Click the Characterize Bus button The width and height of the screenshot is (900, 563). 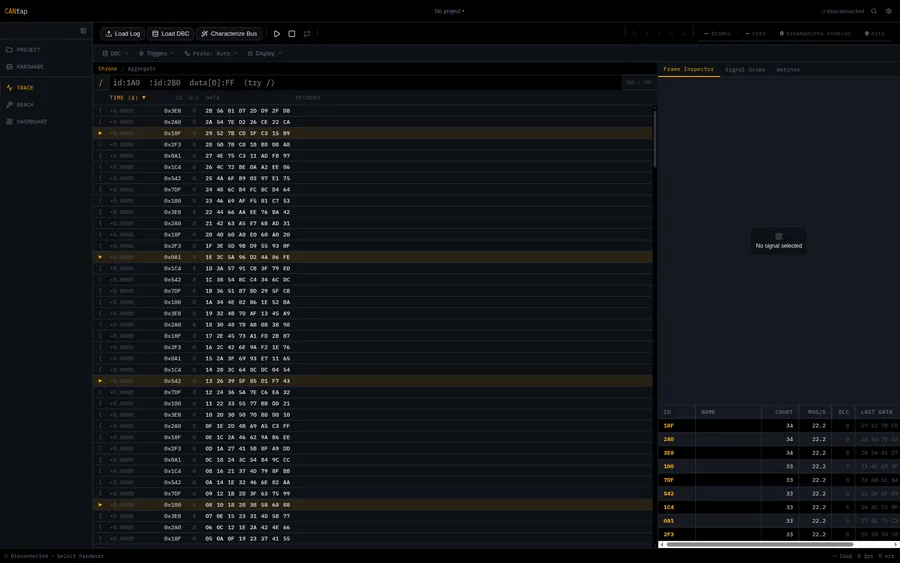pos(229,34)
